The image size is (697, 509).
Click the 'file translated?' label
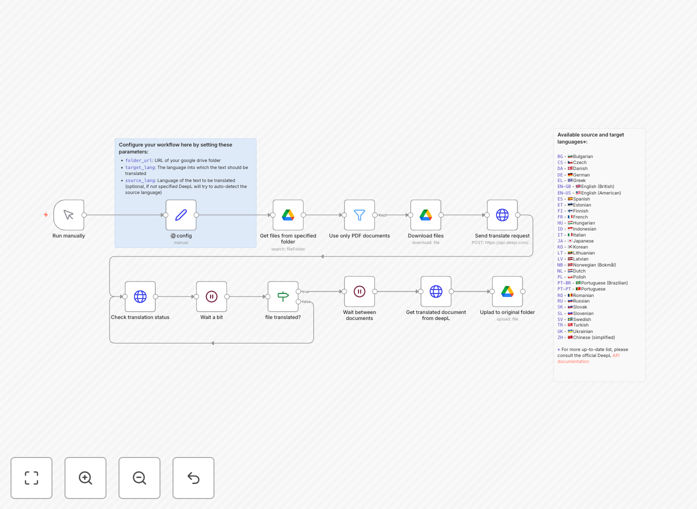pyautogui.click(x=283, y=317)
